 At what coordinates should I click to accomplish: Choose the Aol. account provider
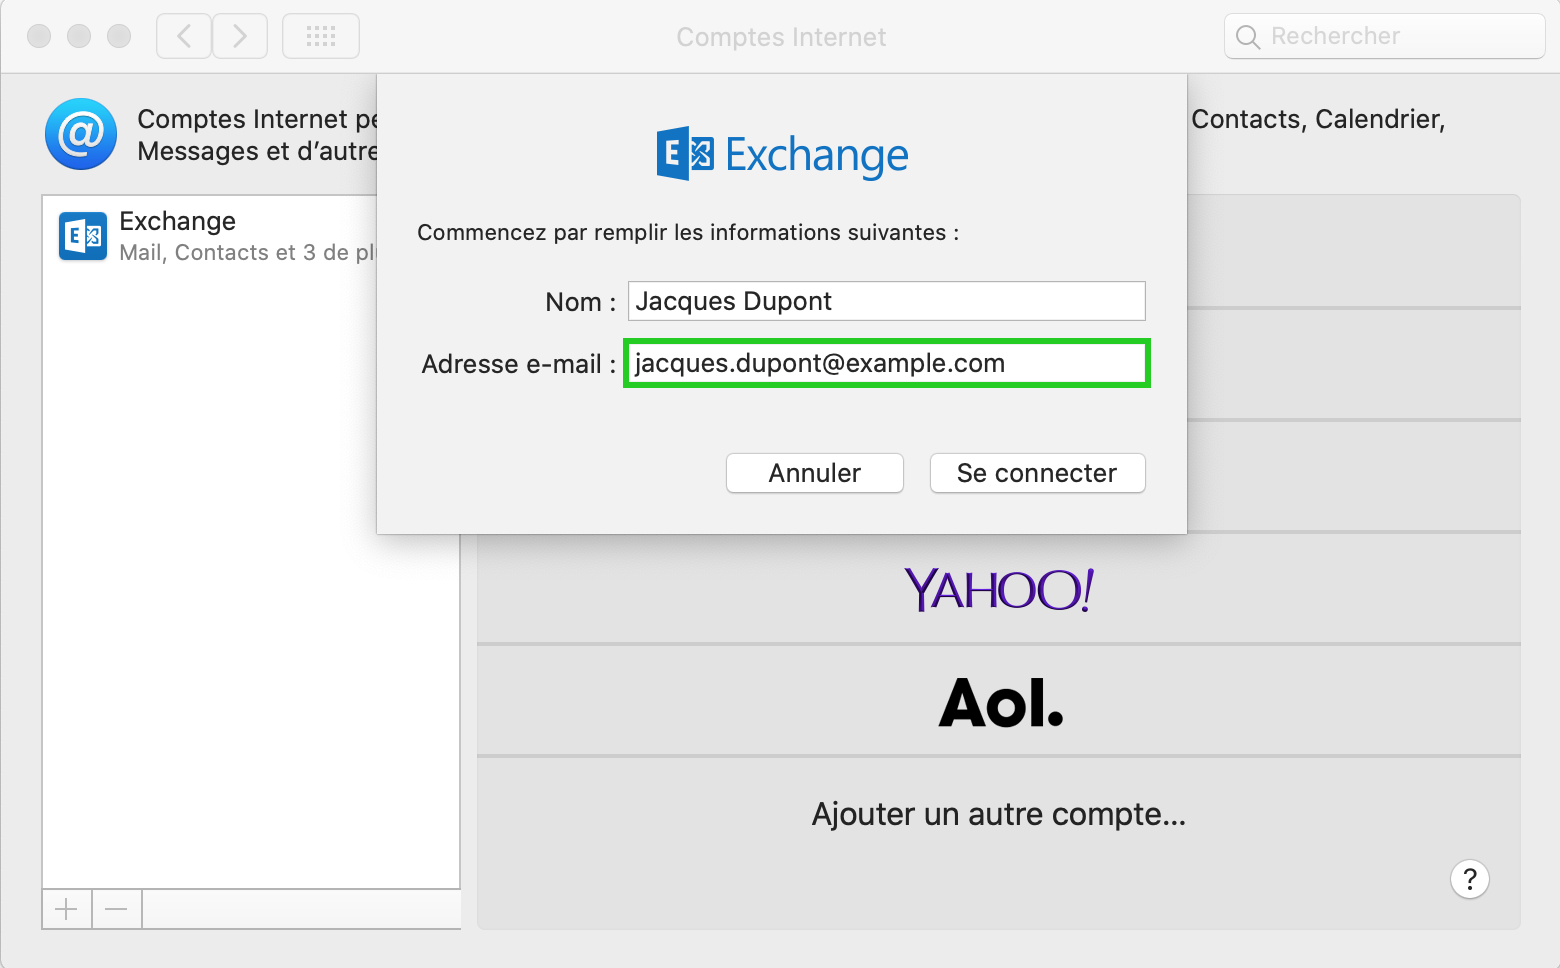pyautogui.click(x=999, y=701)
